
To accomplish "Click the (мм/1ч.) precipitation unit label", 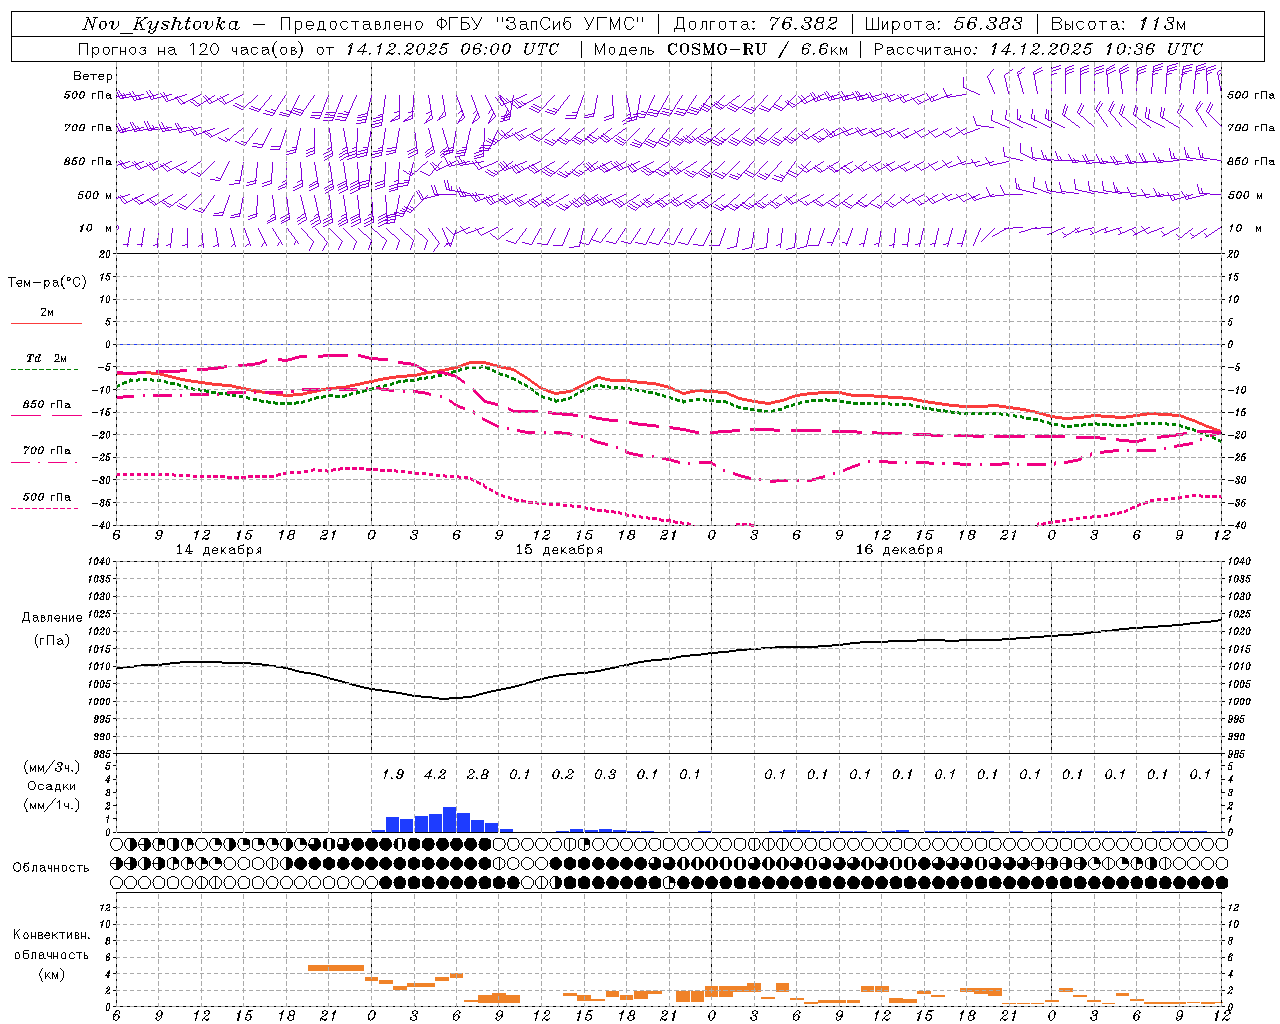I will point(52,805).
